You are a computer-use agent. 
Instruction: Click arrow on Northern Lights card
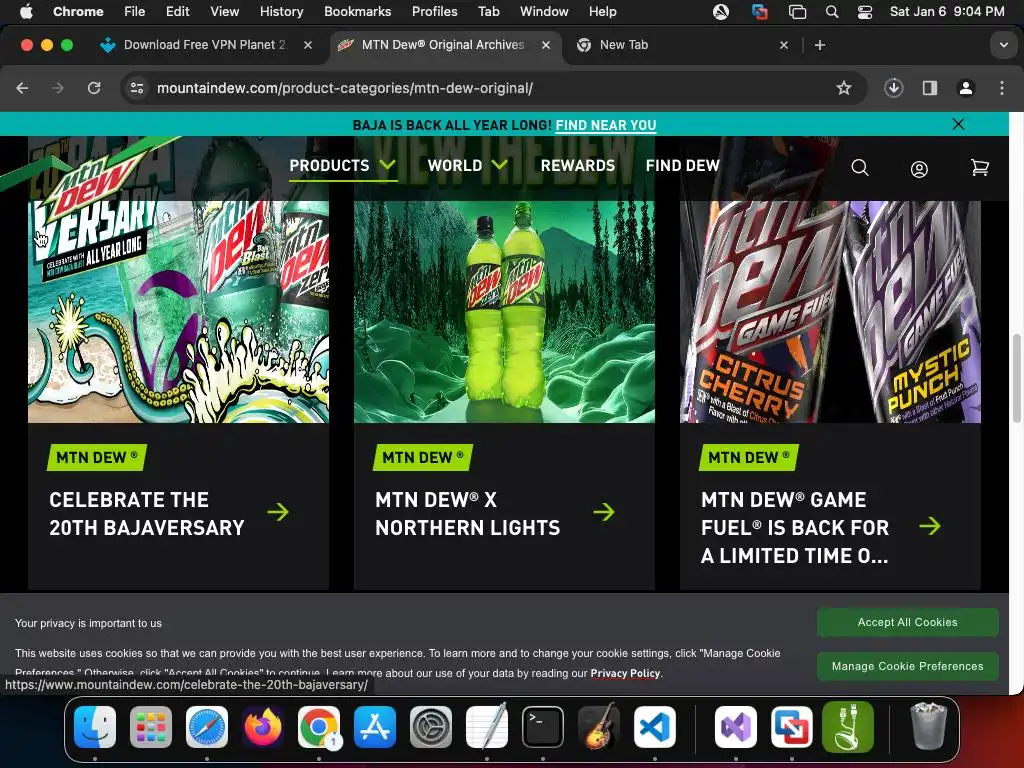[x=604, y=512]
